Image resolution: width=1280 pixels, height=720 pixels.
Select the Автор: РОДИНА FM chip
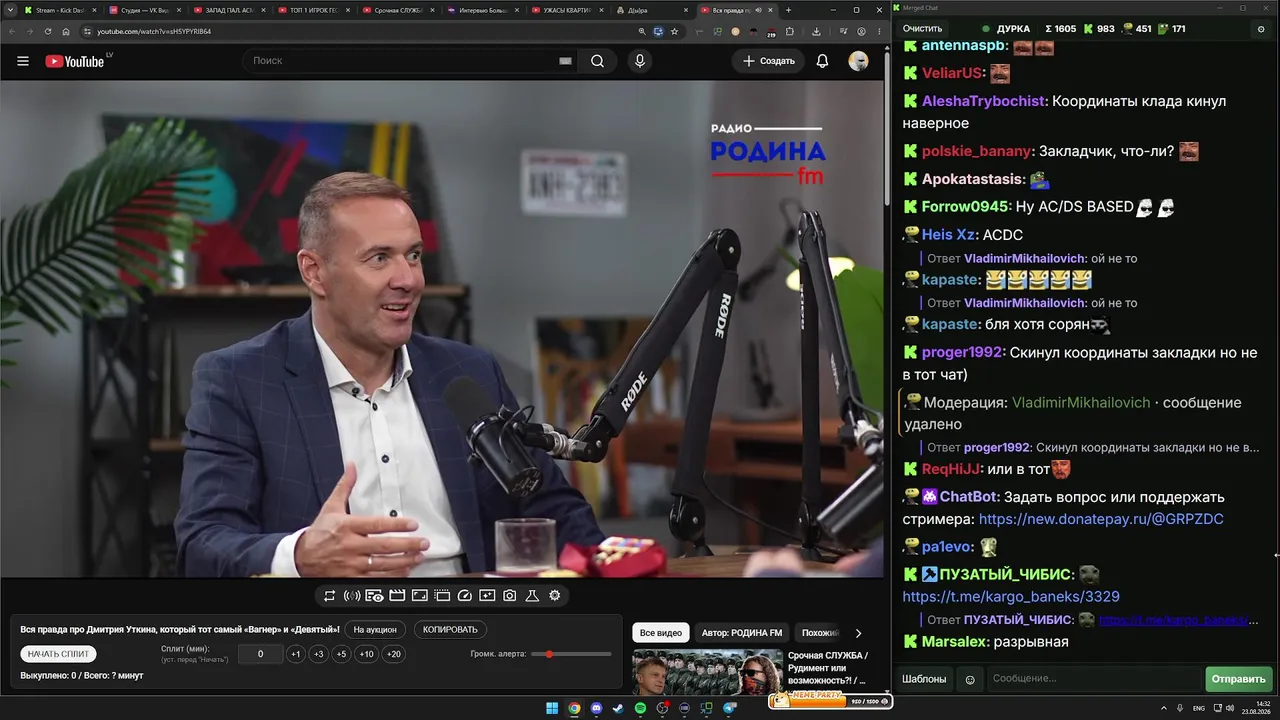pos(742,633)
